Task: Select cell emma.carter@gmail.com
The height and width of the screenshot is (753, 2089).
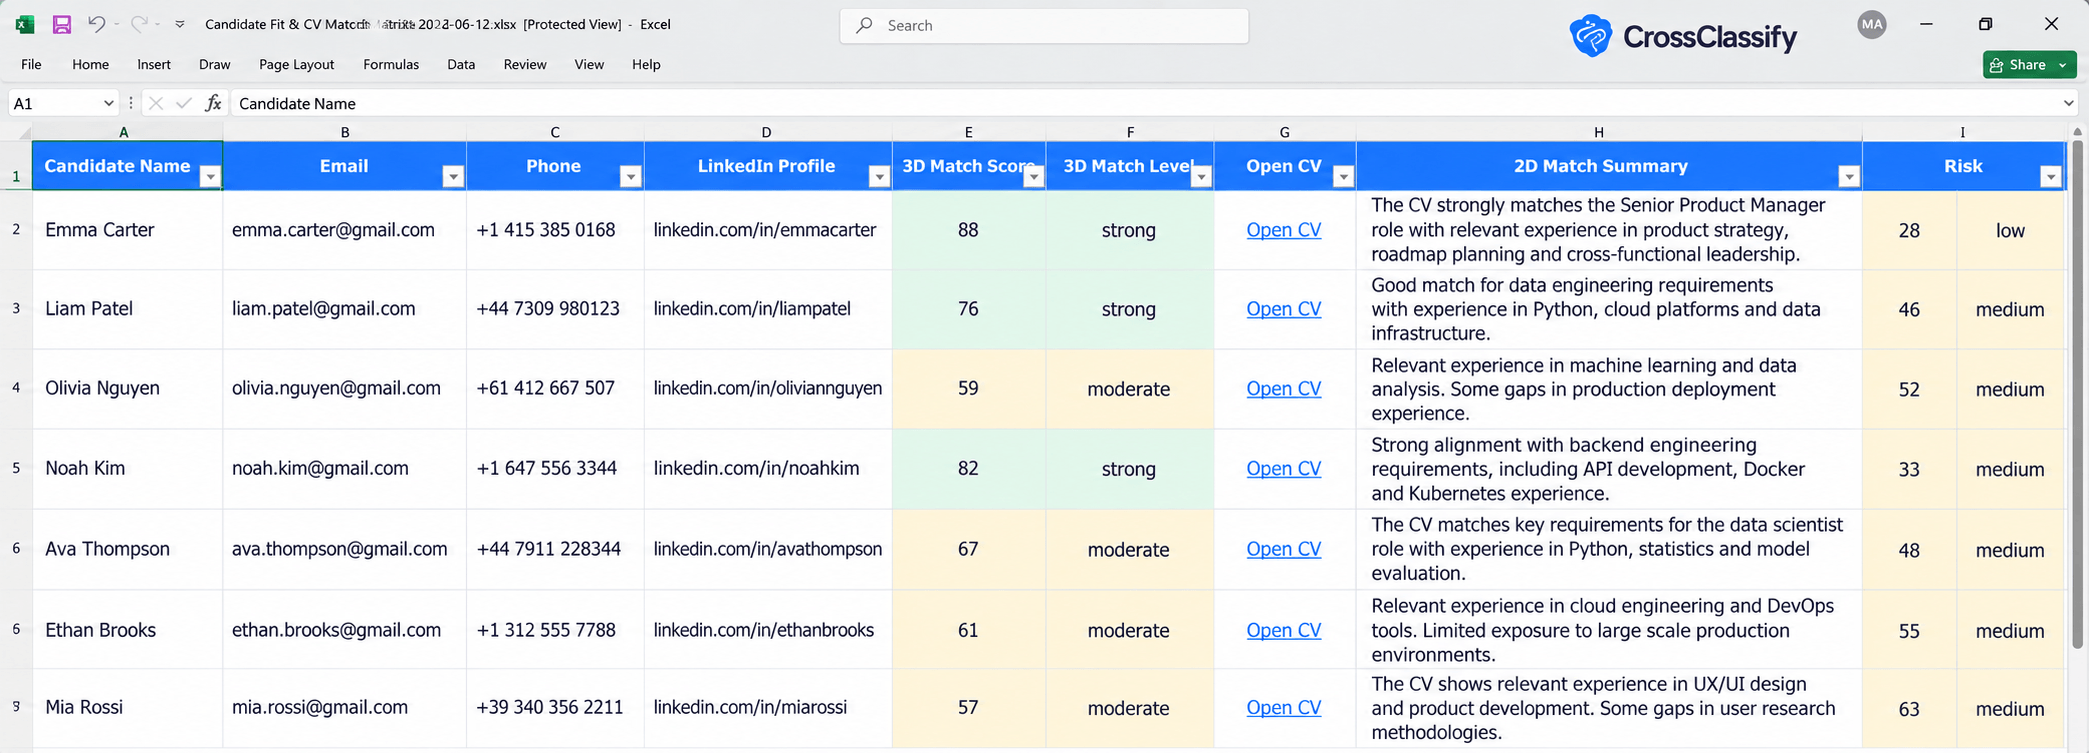Action: [x=344, y=230]
